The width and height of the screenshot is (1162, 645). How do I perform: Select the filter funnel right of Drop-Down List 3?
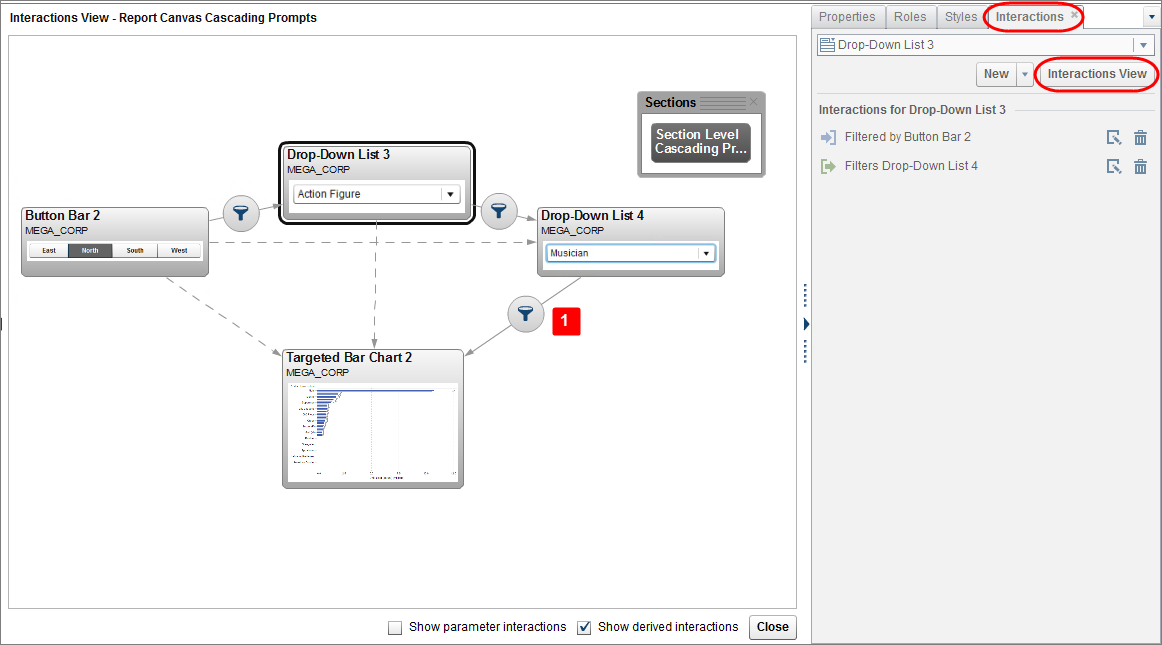click(x=499, y=212)
